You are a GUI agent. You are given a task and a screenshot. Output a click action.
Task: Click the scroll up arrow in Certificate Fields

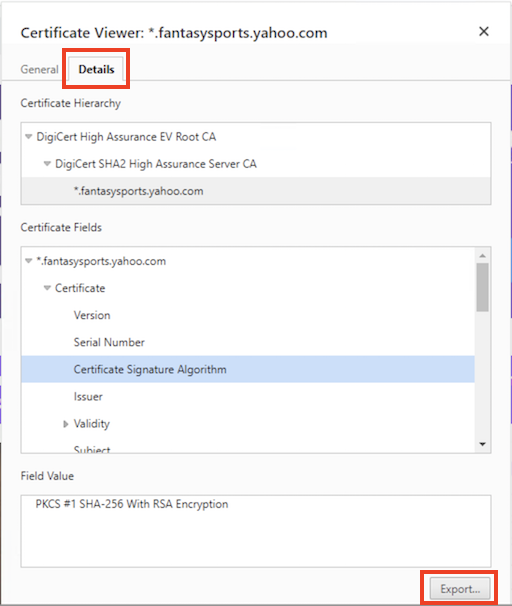482,255
